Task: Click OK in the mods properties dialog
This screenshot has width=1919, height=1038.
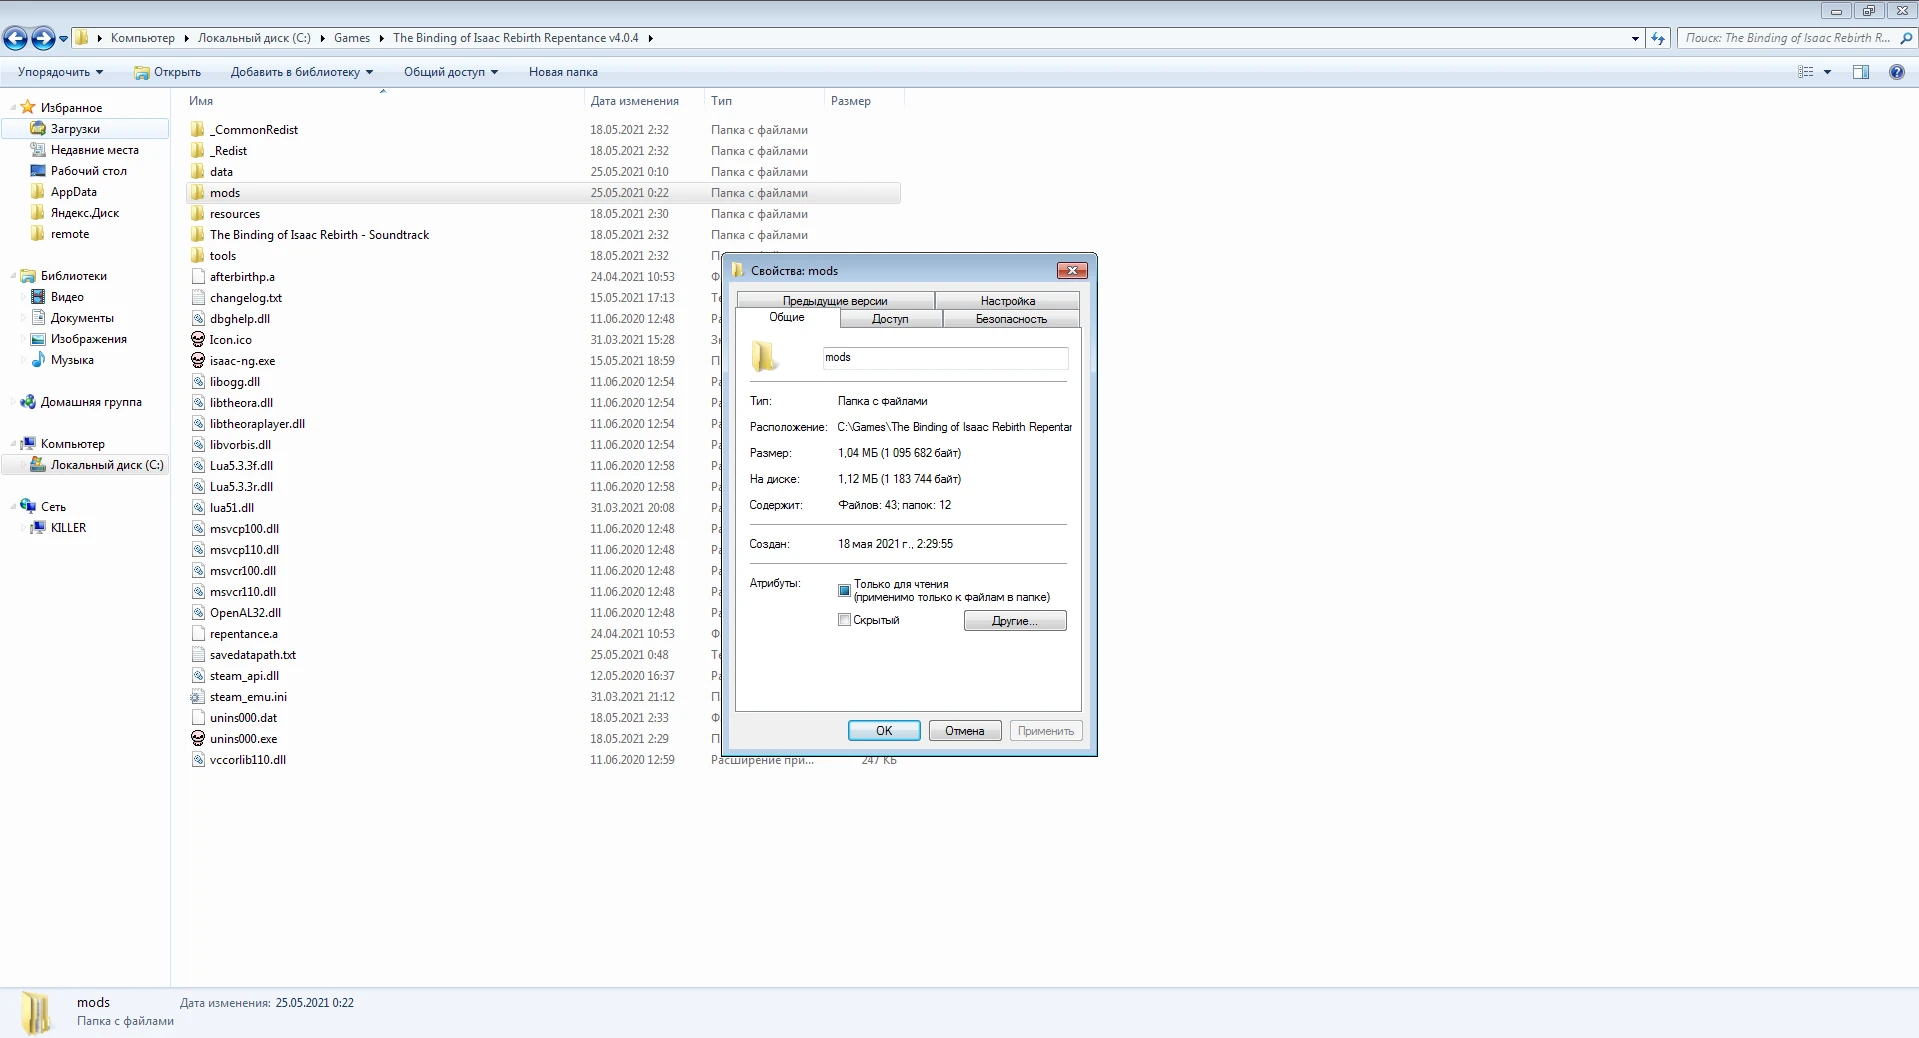Action: point(884,731)
